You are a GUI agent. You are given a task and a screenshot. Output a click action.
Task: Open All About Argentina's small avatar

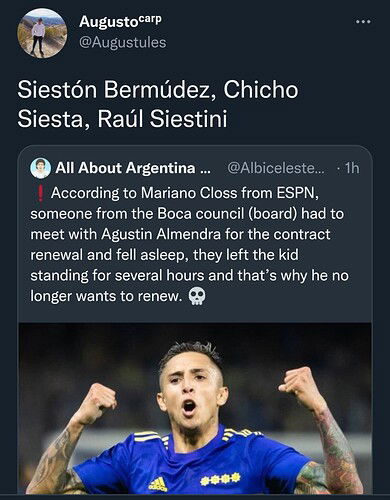click(x=40, y=168)
